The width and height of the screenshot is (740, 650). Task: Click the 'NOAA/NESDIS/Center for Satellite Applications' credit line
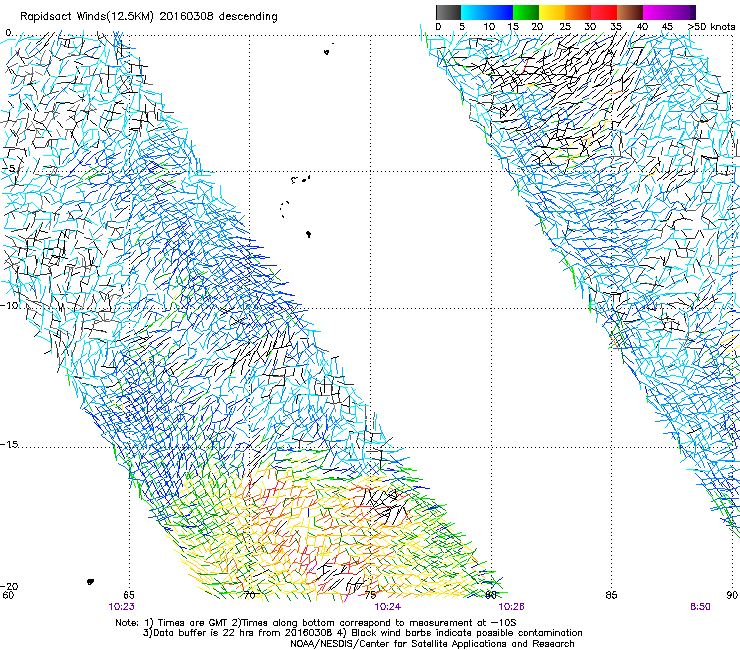432,644
